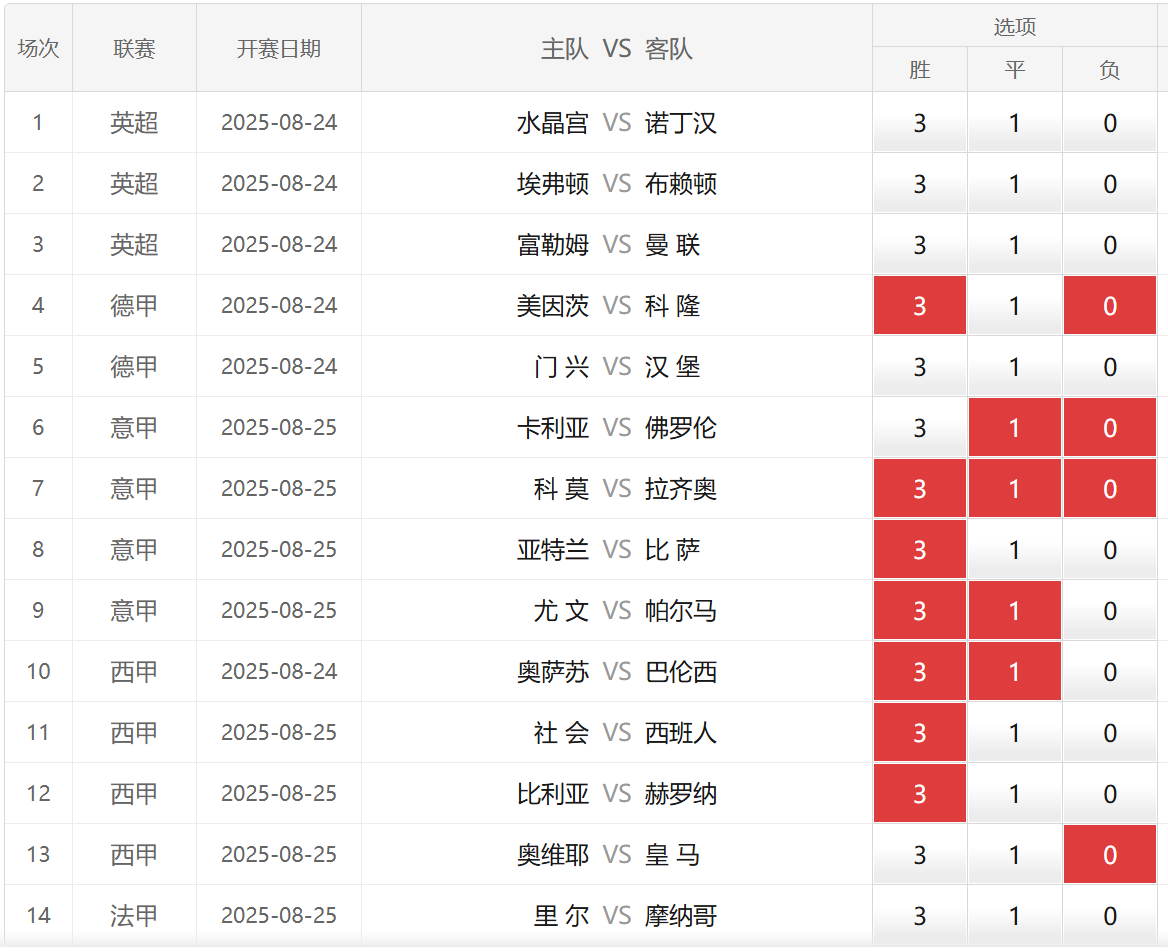Deselect loss (0) for 美因茨 VS 科隆
This screenshot has height=952, width=1168.
click(1110, 305)
